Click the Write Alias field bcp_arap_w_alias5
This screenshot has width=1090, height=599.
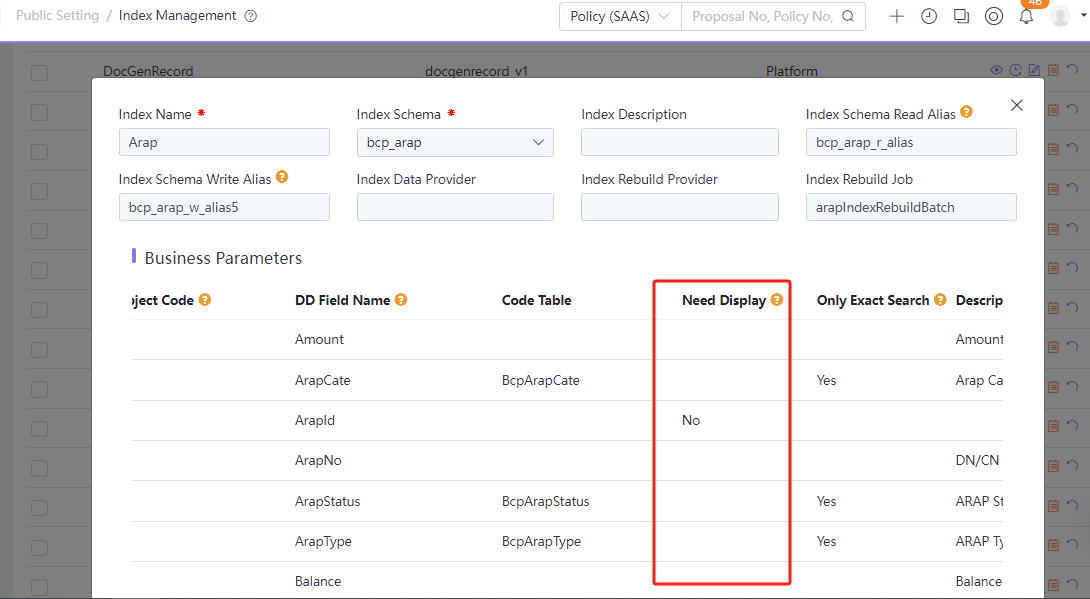coord(224,207)
